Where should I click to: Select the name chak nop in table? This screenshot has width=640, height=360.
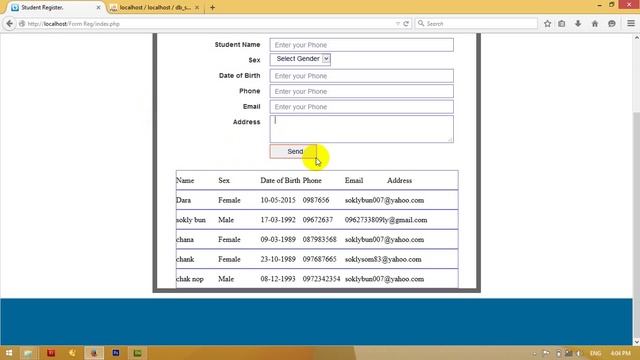click(190, 279)
